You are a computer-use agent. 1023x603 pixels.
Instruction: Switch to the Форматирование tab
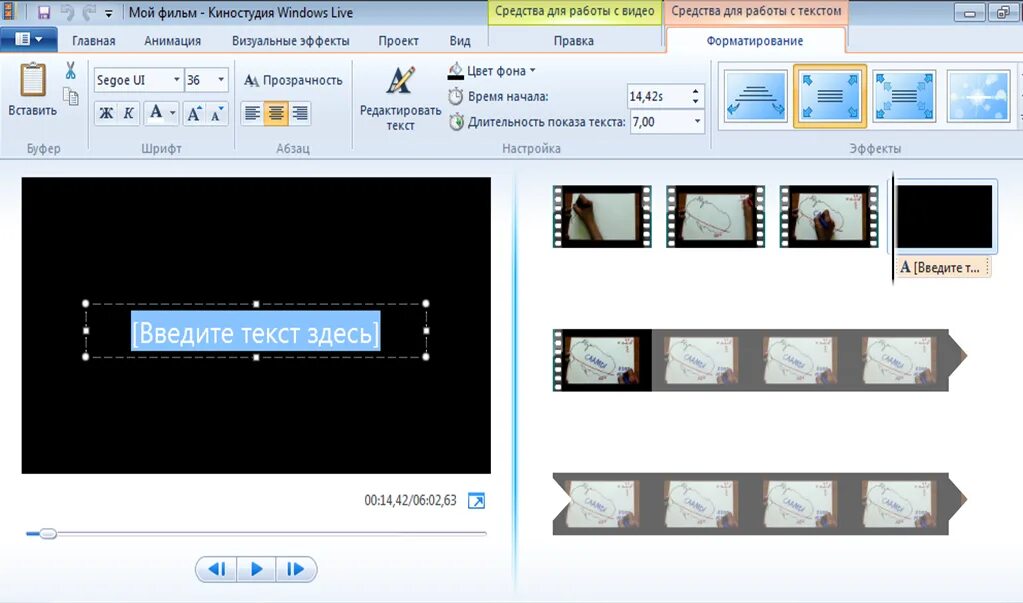(x=755, y=40)
